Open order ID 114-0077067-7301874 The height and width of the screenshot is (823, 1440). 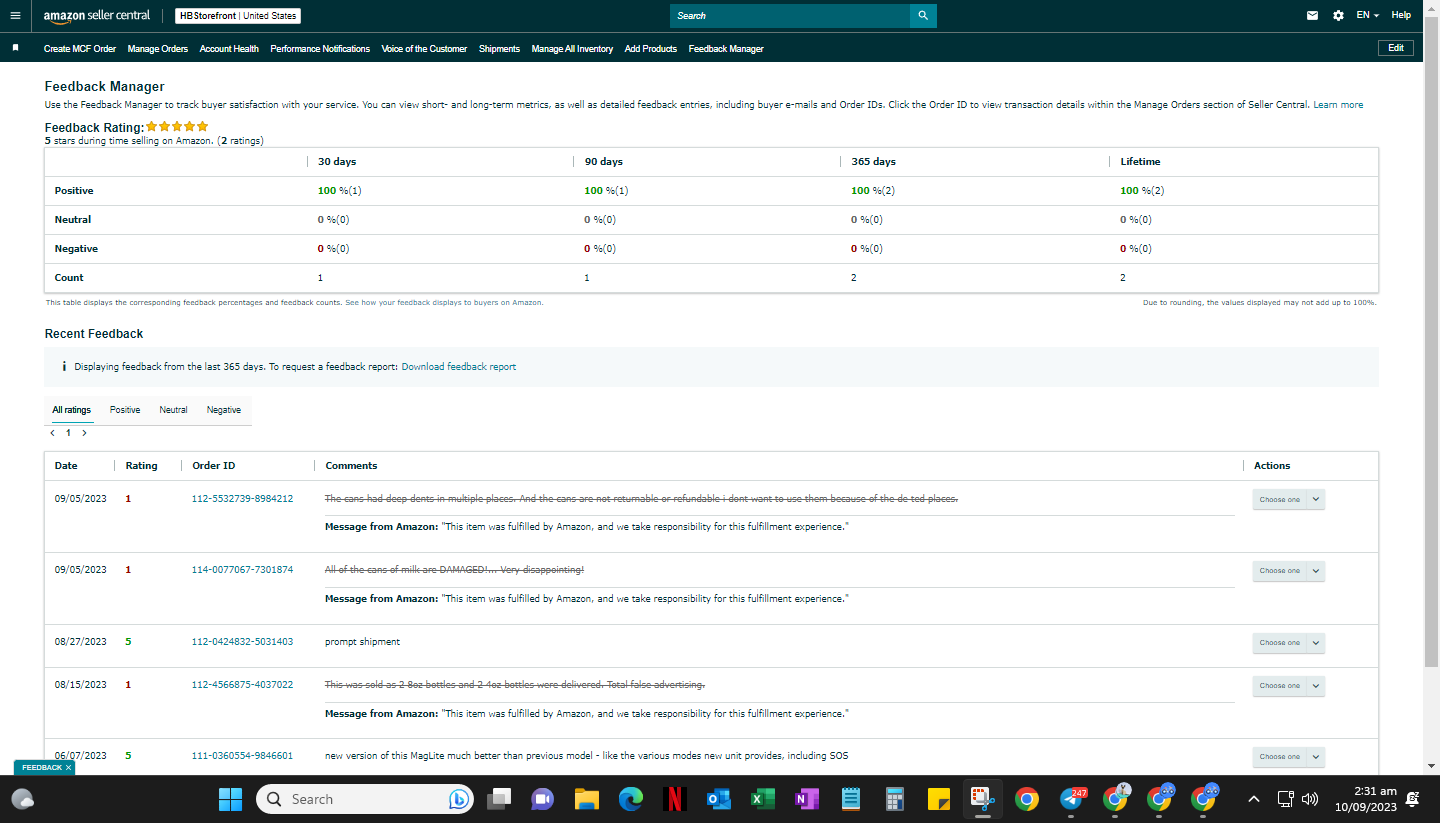click(242, 570)
